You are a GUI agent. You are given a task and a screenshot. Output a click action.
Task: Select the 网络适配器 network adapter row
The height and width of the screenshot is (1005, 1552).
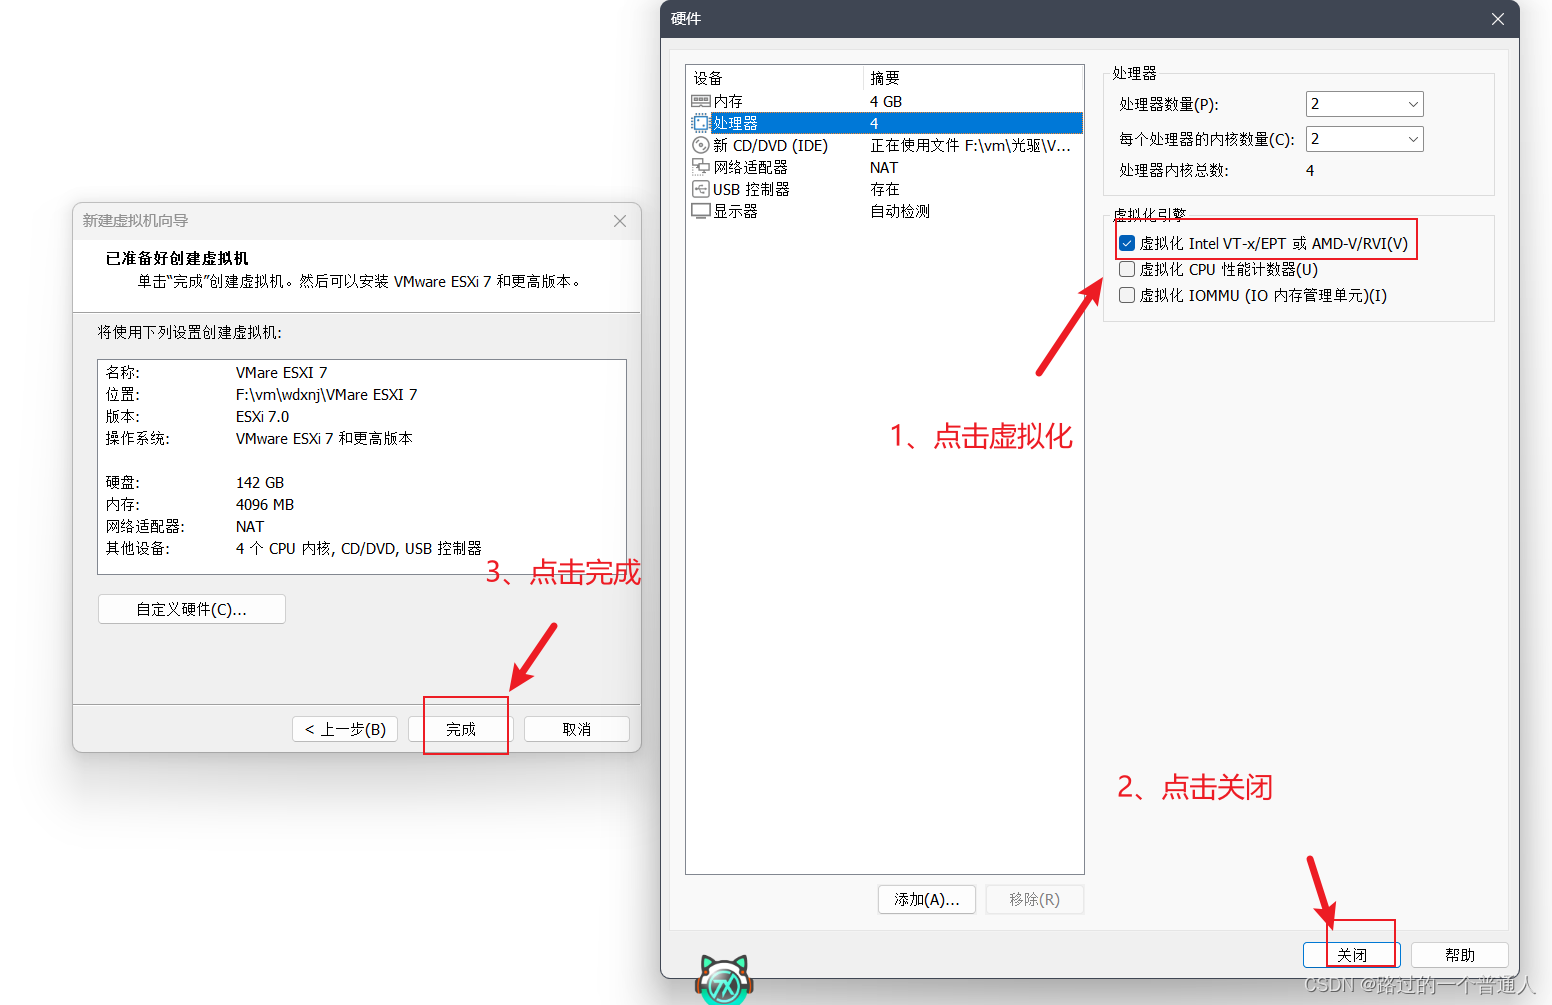[885, 167]
